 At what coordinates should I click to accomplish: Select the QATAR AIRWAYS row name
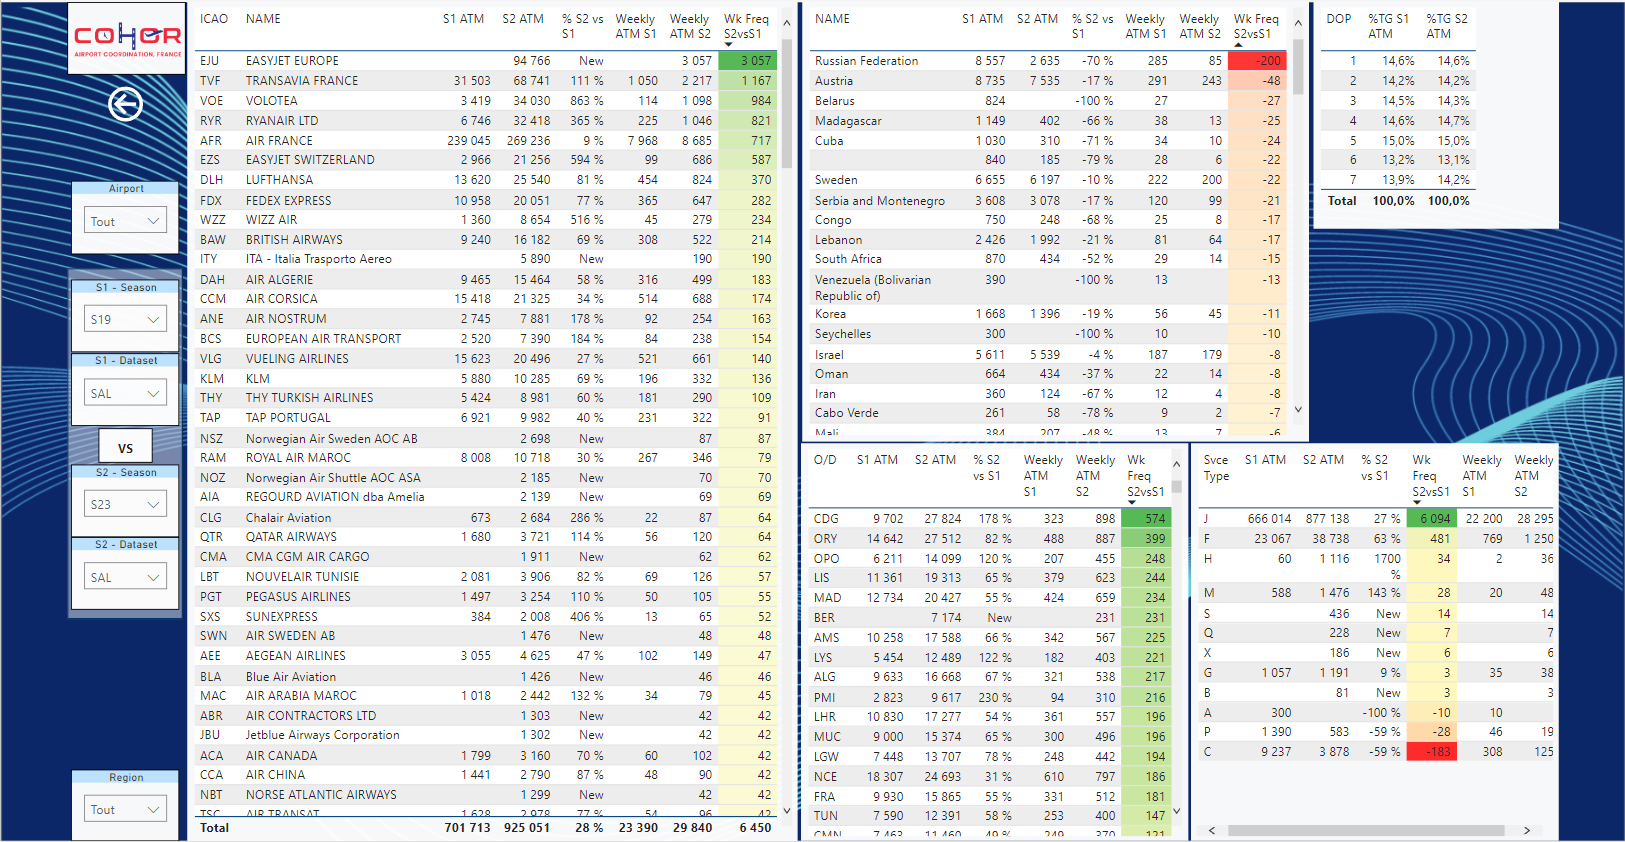tap(291, 537)
